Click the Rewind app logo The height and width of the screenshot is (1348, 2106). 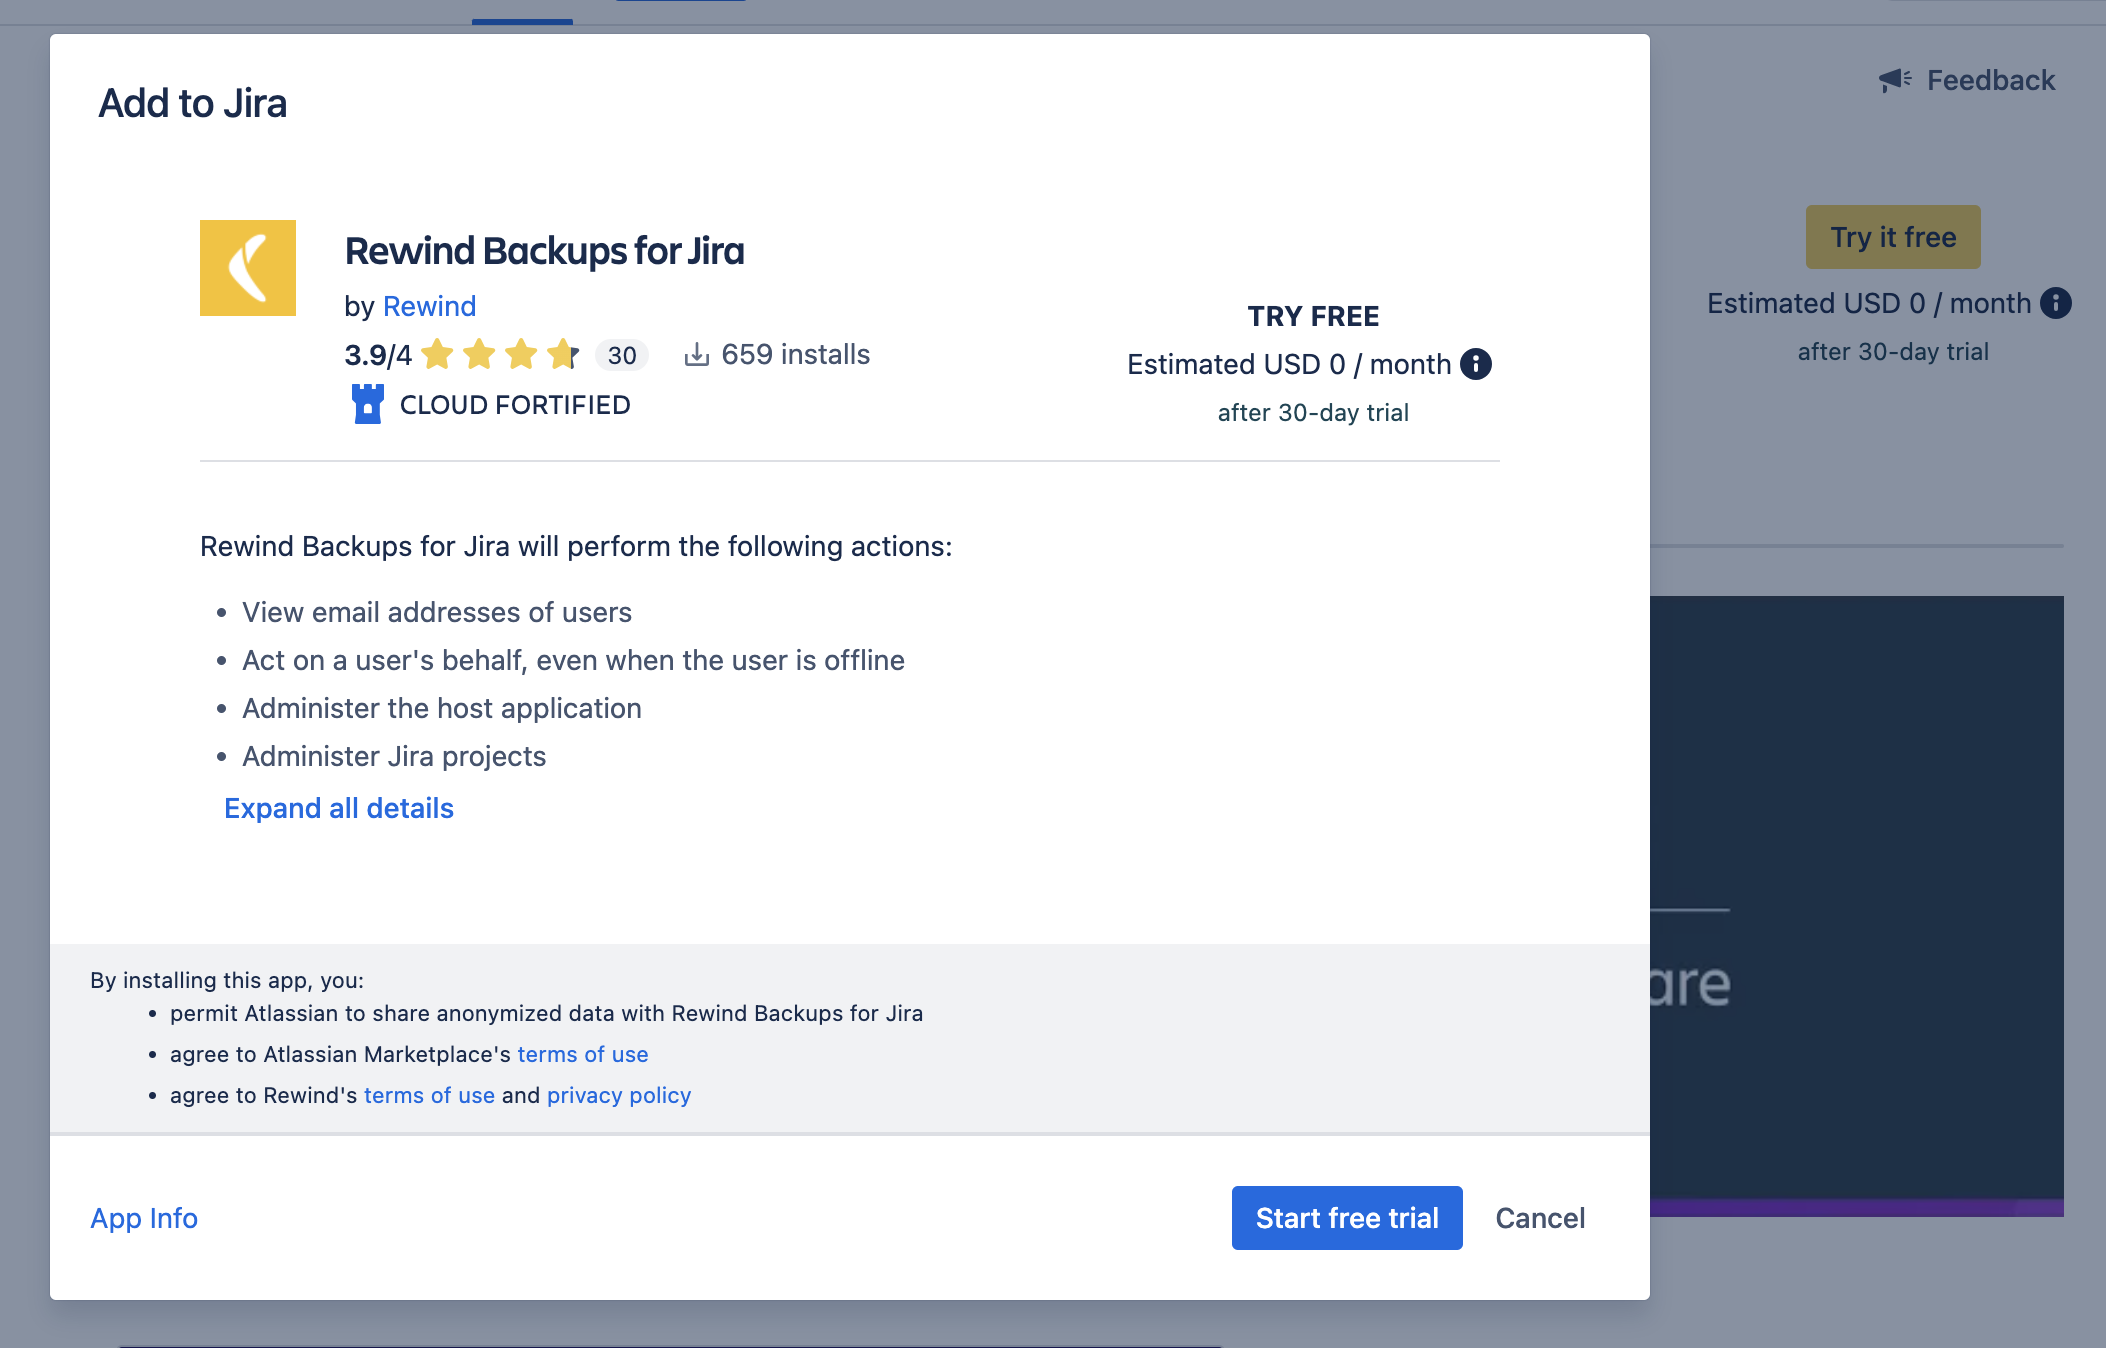coord(248,267)
